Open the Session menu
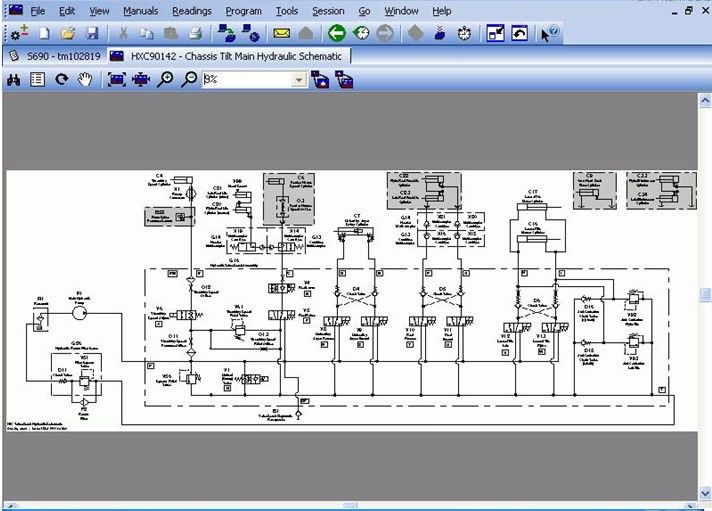The width and height of the screenshot is (712, 511). click(x=328, y=11)
